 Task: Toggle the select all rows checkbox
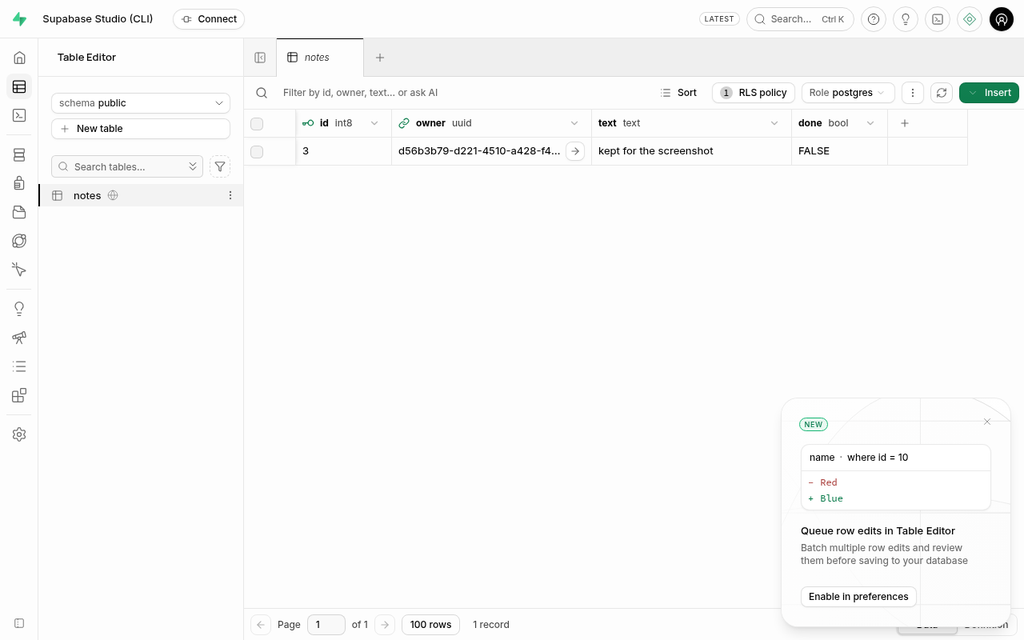coord(257,123)
